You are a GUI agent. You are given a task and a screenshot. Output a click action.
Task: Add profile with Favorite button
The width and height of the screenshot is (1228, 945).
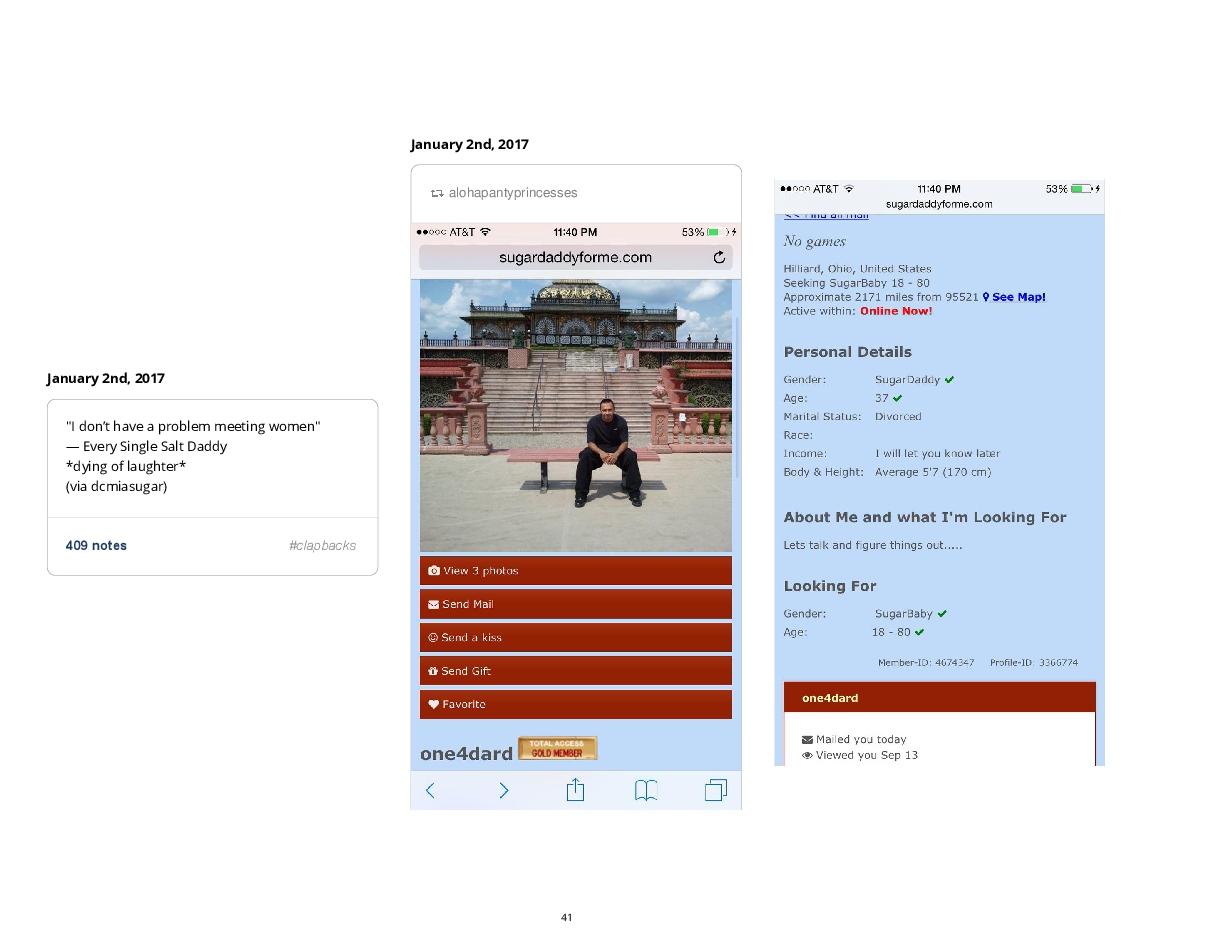coord(575,705)
